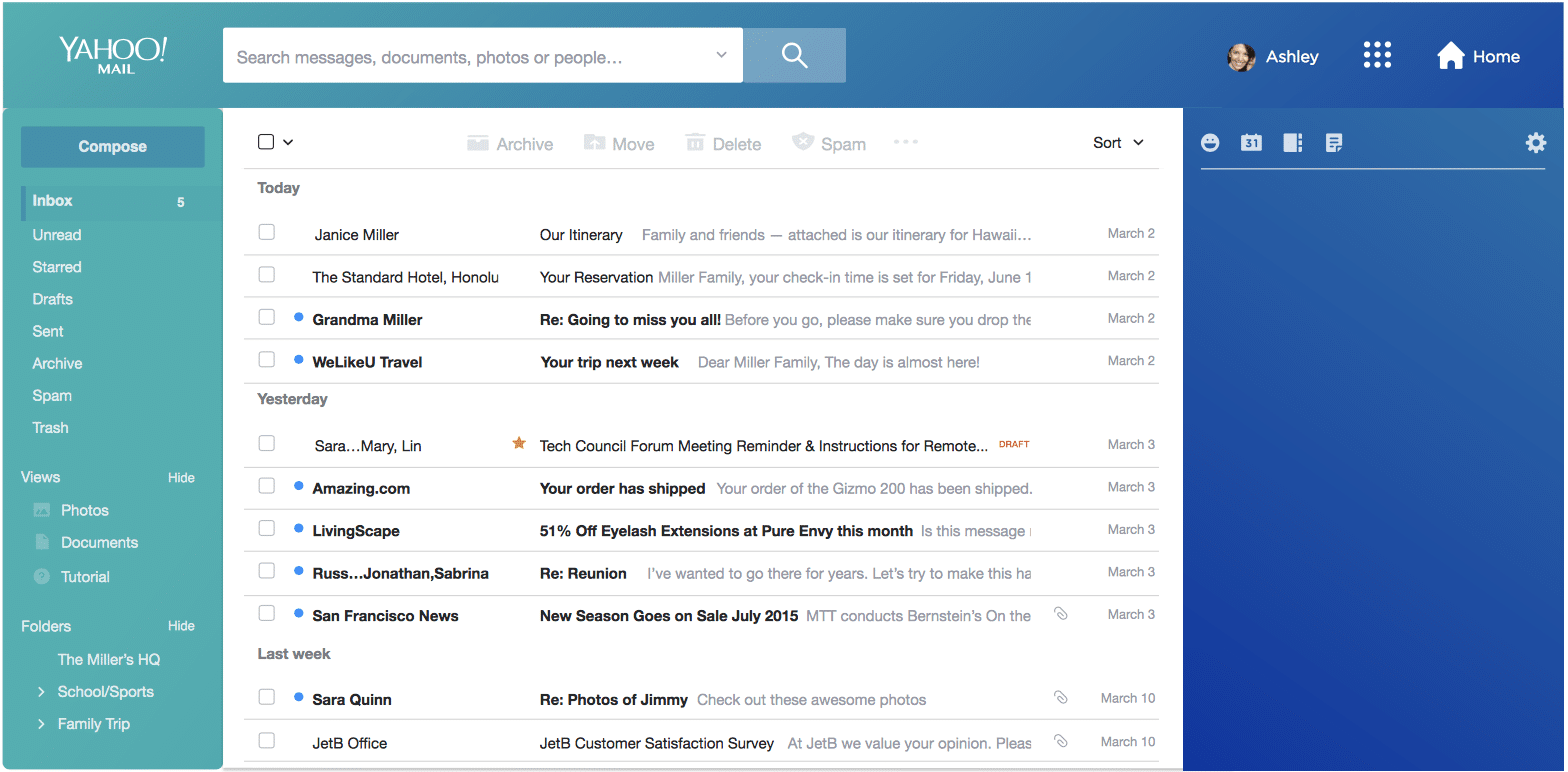Click attachment paperclip on Sara Quinn email

[x=1061, y=697]
